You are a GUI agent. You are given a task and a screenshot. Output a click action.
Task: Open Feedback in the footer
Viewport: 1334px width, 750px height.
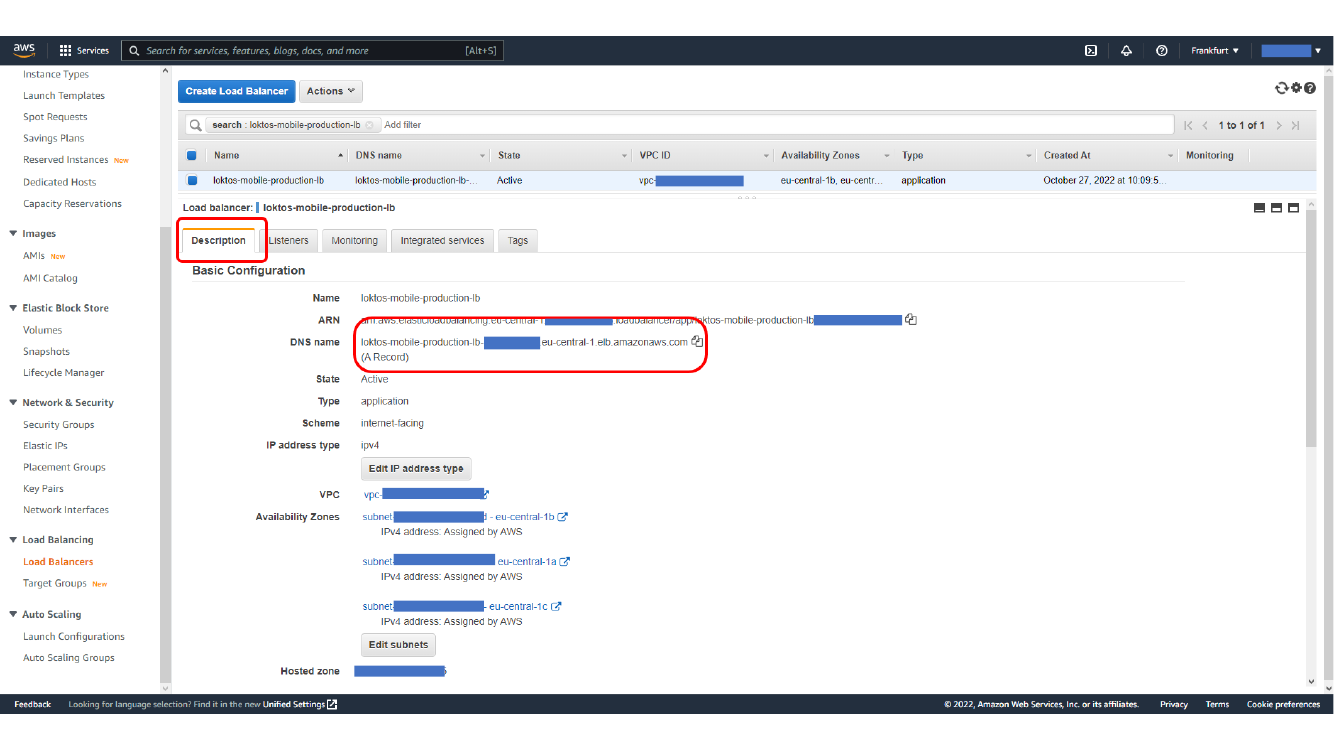[32, 704]
